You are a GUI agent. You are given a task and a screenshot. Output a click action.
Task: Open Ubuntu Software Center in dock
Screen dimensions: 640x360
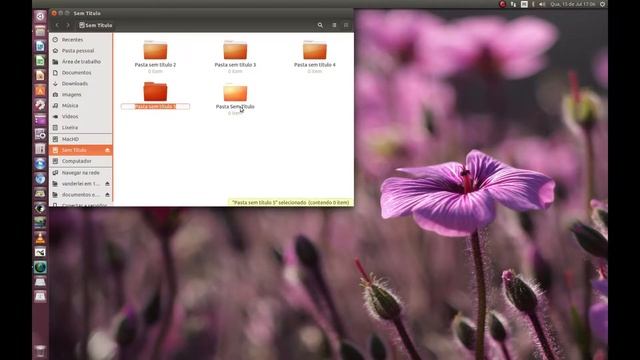coord(40,90)
